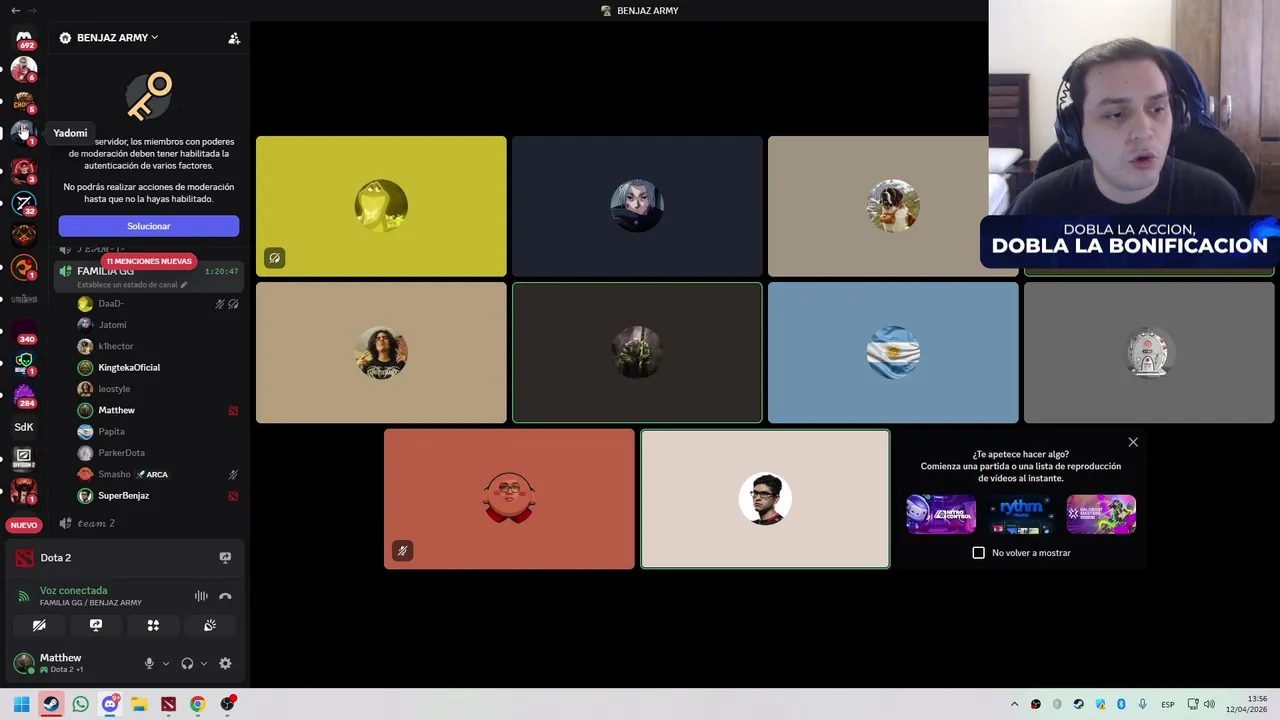Jump to 11 MENCIONES NUEVAS

(149, 261)
